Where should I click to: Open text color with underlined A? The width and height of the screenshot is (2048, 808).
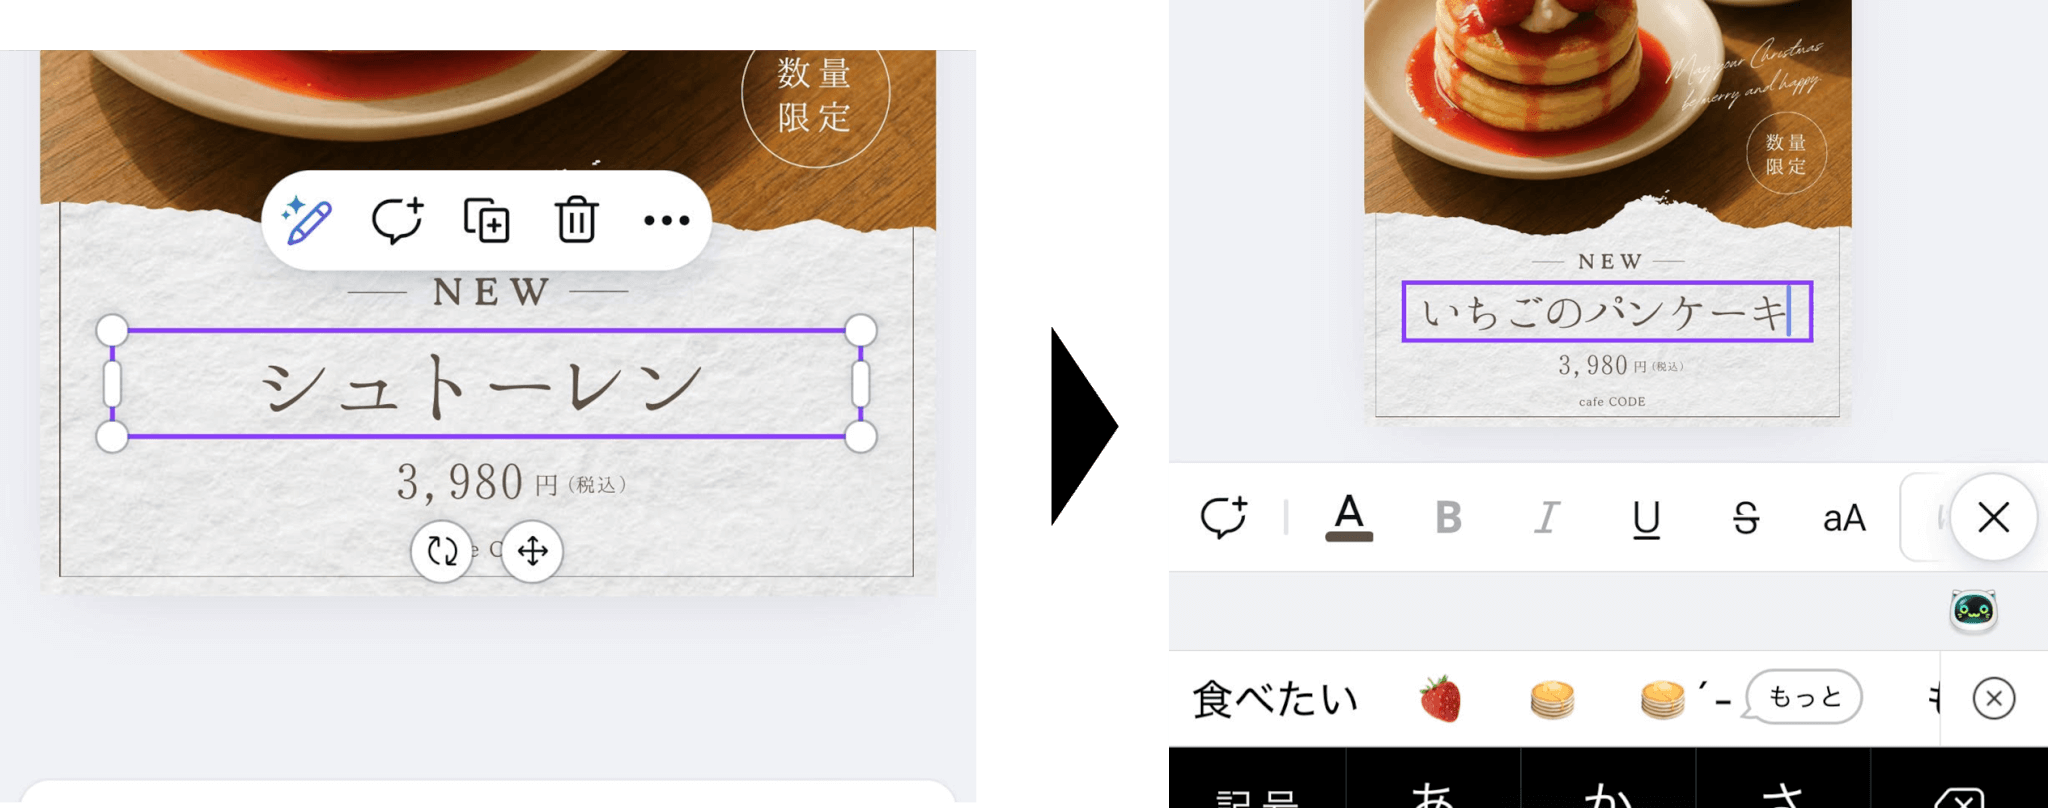[1349, 518]
